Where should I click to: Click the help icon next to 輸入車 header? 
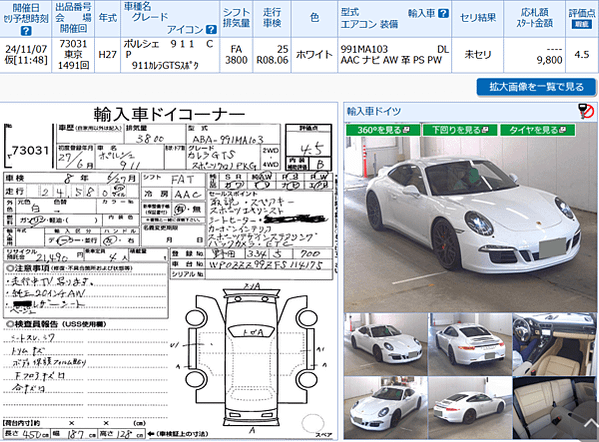click(x=443, y=13)
